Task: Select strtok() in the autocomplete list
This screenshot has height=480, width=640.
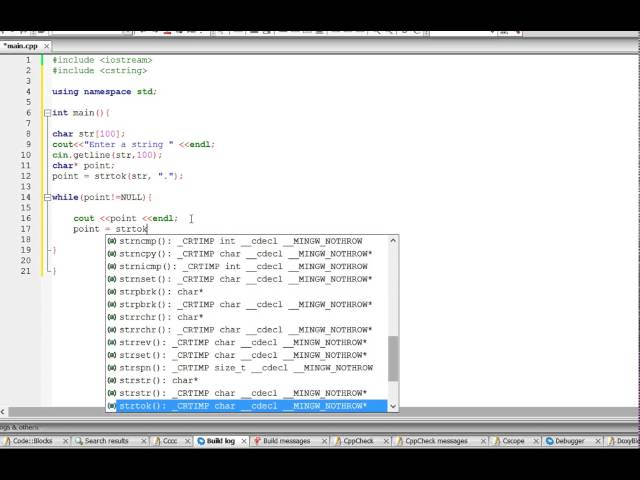Action: point(246,406)
